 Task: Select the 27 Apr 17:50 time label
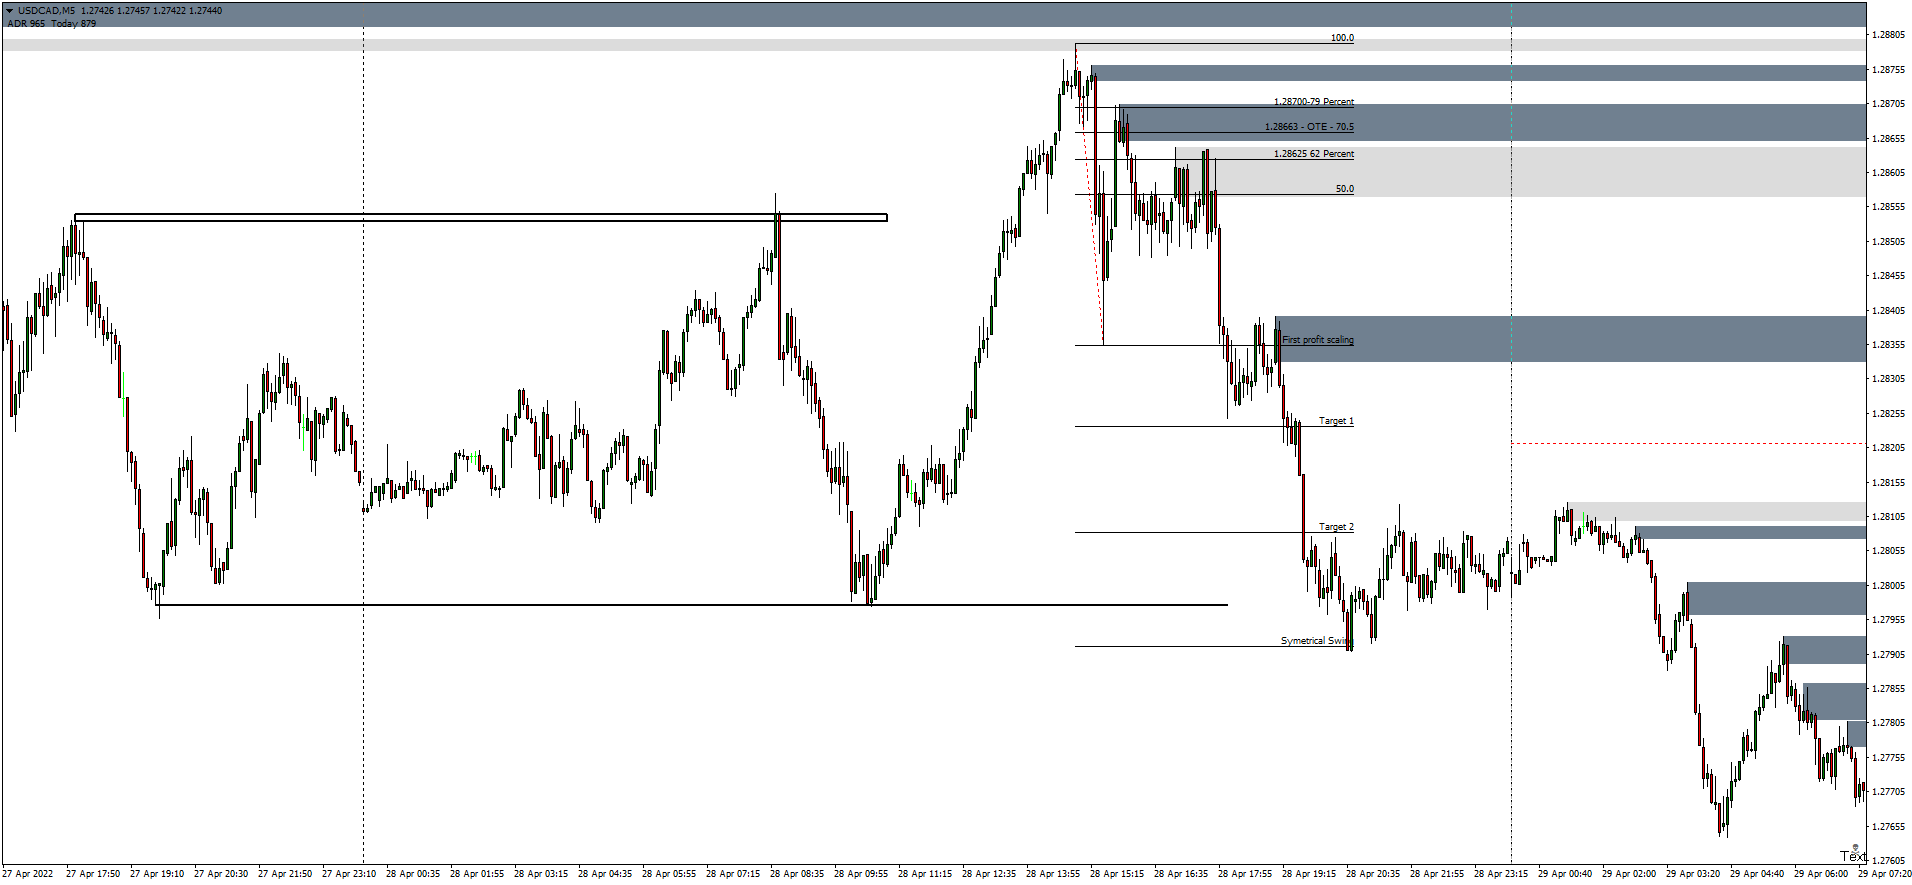point(93,874)
